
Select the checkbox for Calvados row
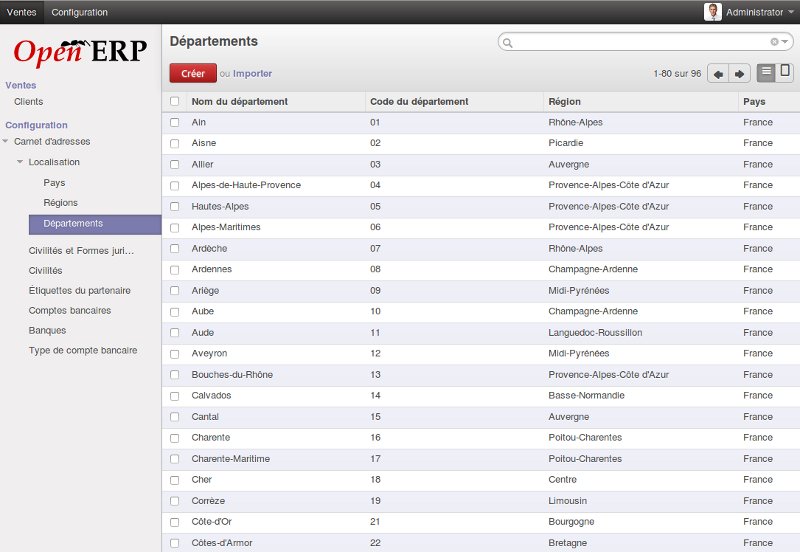coord(175,395)
